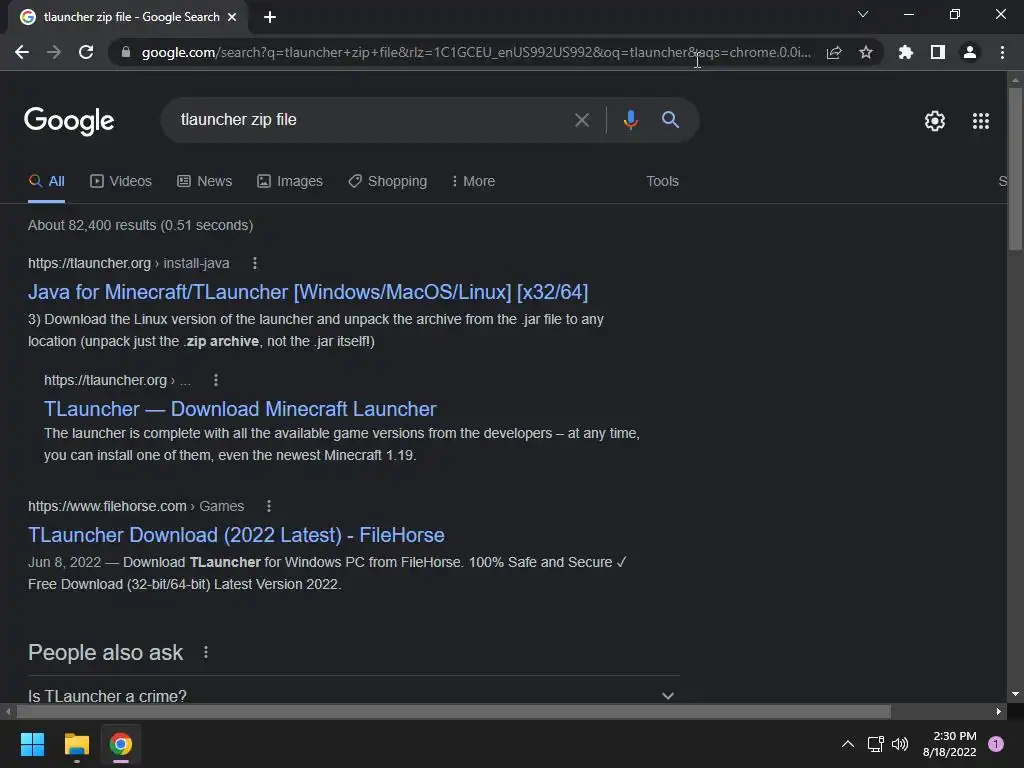Open the Chrome extensions puzzle menu
This screenshot has height=768, width=1024.
(x=906, y=52)
